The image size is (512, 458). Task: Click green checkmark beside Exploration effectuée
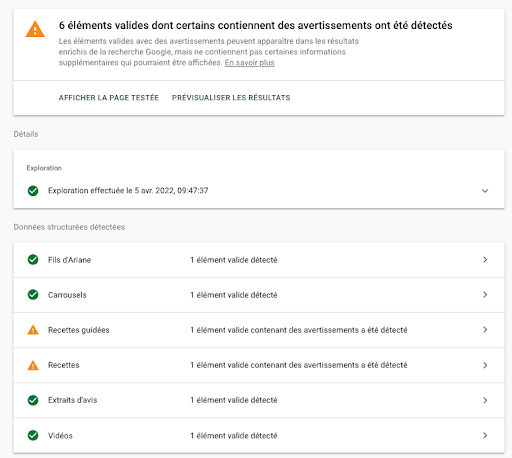pos(33,191)
